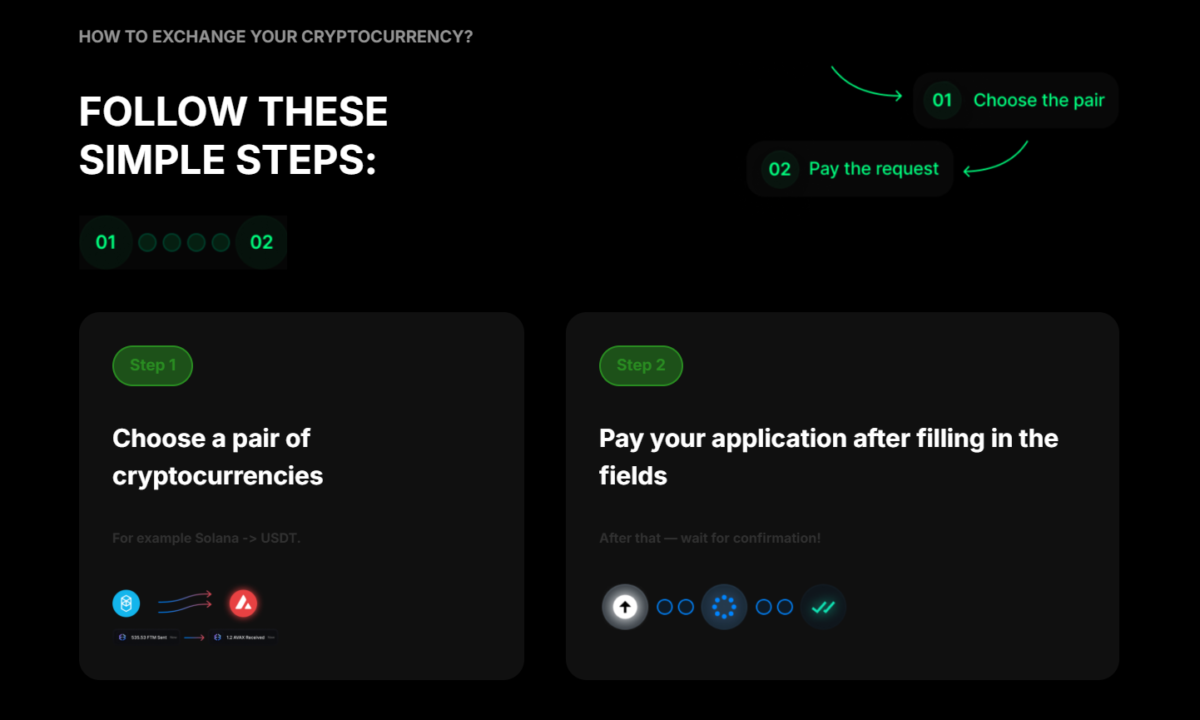Click first blue ring after upload icon
The height and width of the screenshot is (720, 1200).
pos(665,607)
